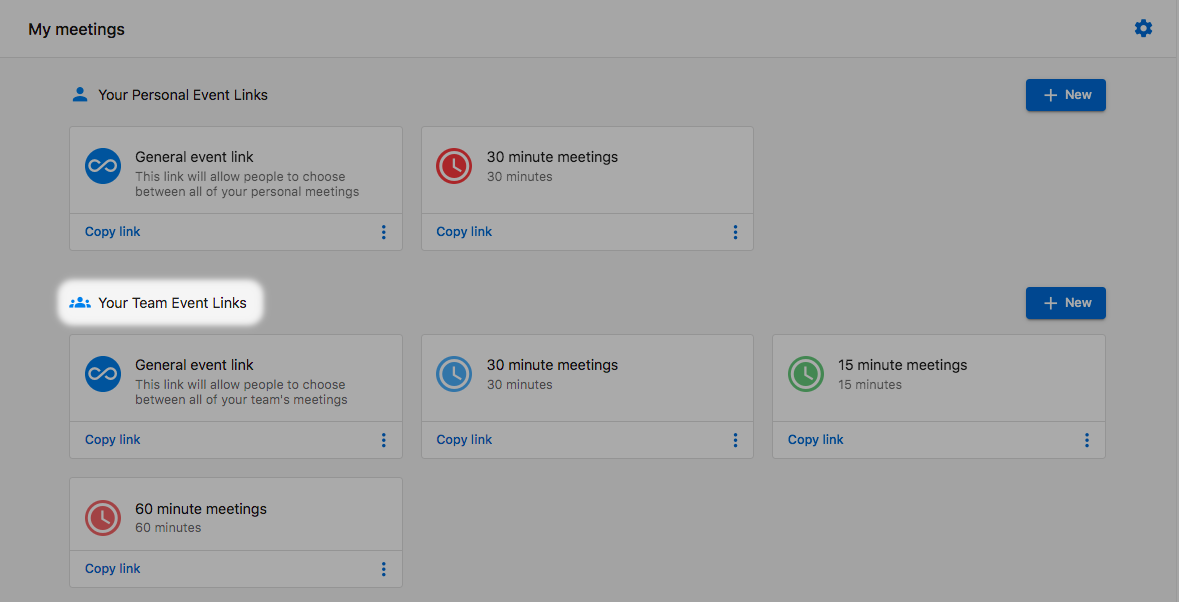1179x602 pixels.
Task: Click the personal General event link infinity icon
Action: click(103, 166)
